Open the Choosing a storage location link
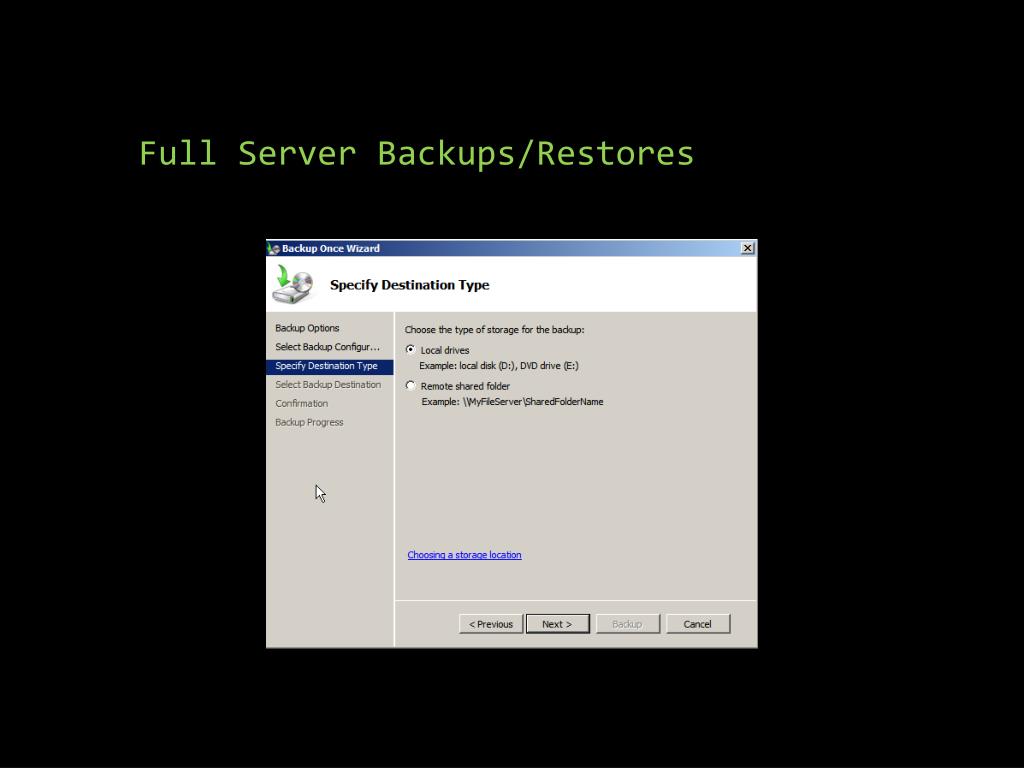The image size is (1024, 768). tap(464, 555)
